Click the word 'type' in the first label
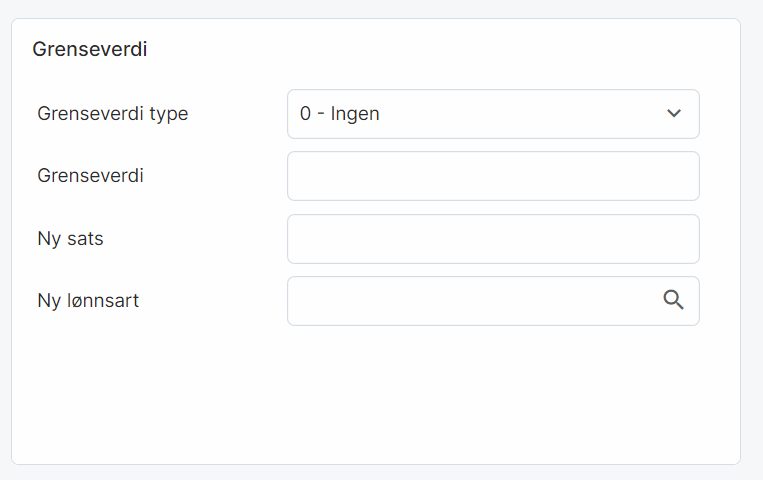The width and height of the screenshot is (763, 480). 168,114
